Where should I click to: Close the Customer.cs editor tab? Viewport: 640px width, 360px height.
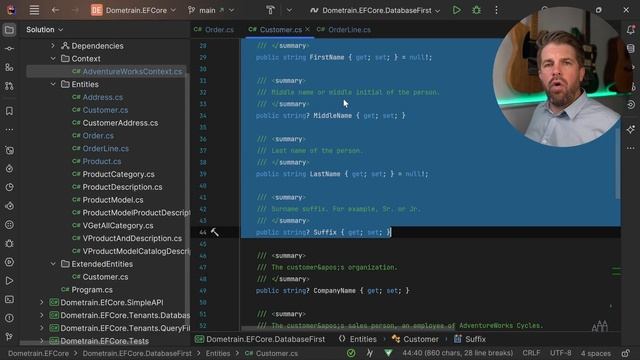307,29
